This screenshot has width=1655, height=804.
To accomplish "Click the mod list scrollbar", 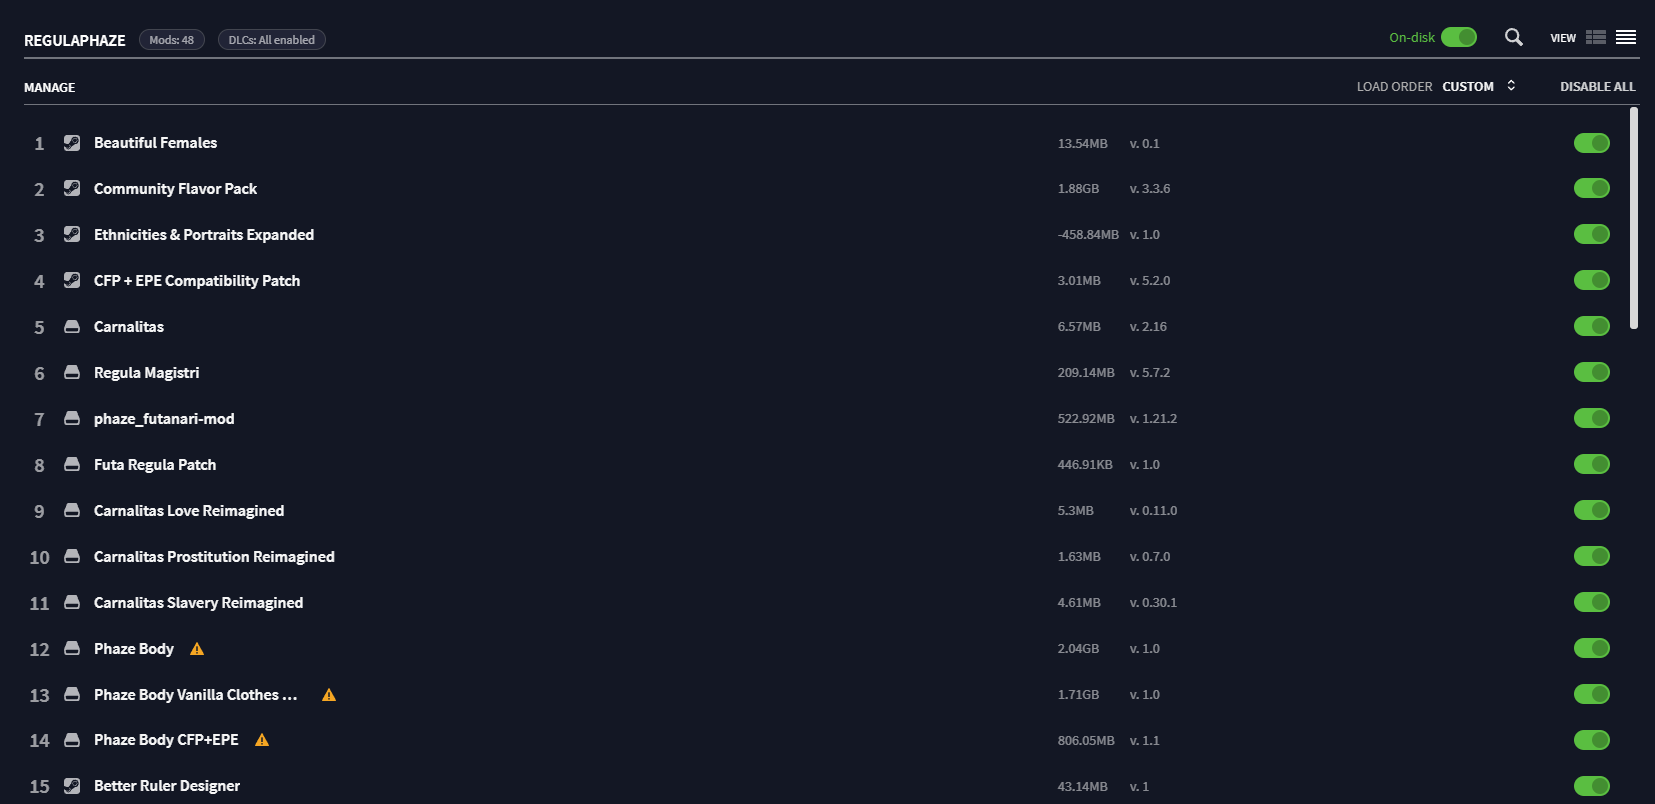I will [x=1634, y=218].
